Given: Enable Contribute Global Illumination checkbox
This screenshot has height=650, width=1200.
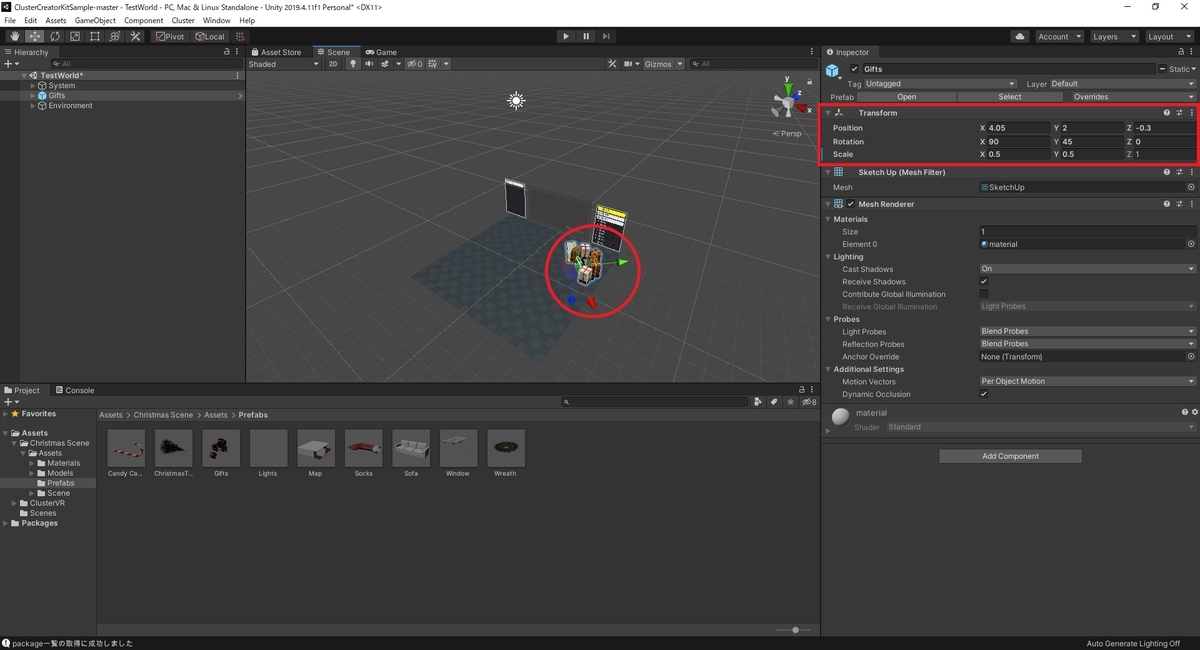Looking at the screenshot, I should pyautogui.click(x=984, y=294).
